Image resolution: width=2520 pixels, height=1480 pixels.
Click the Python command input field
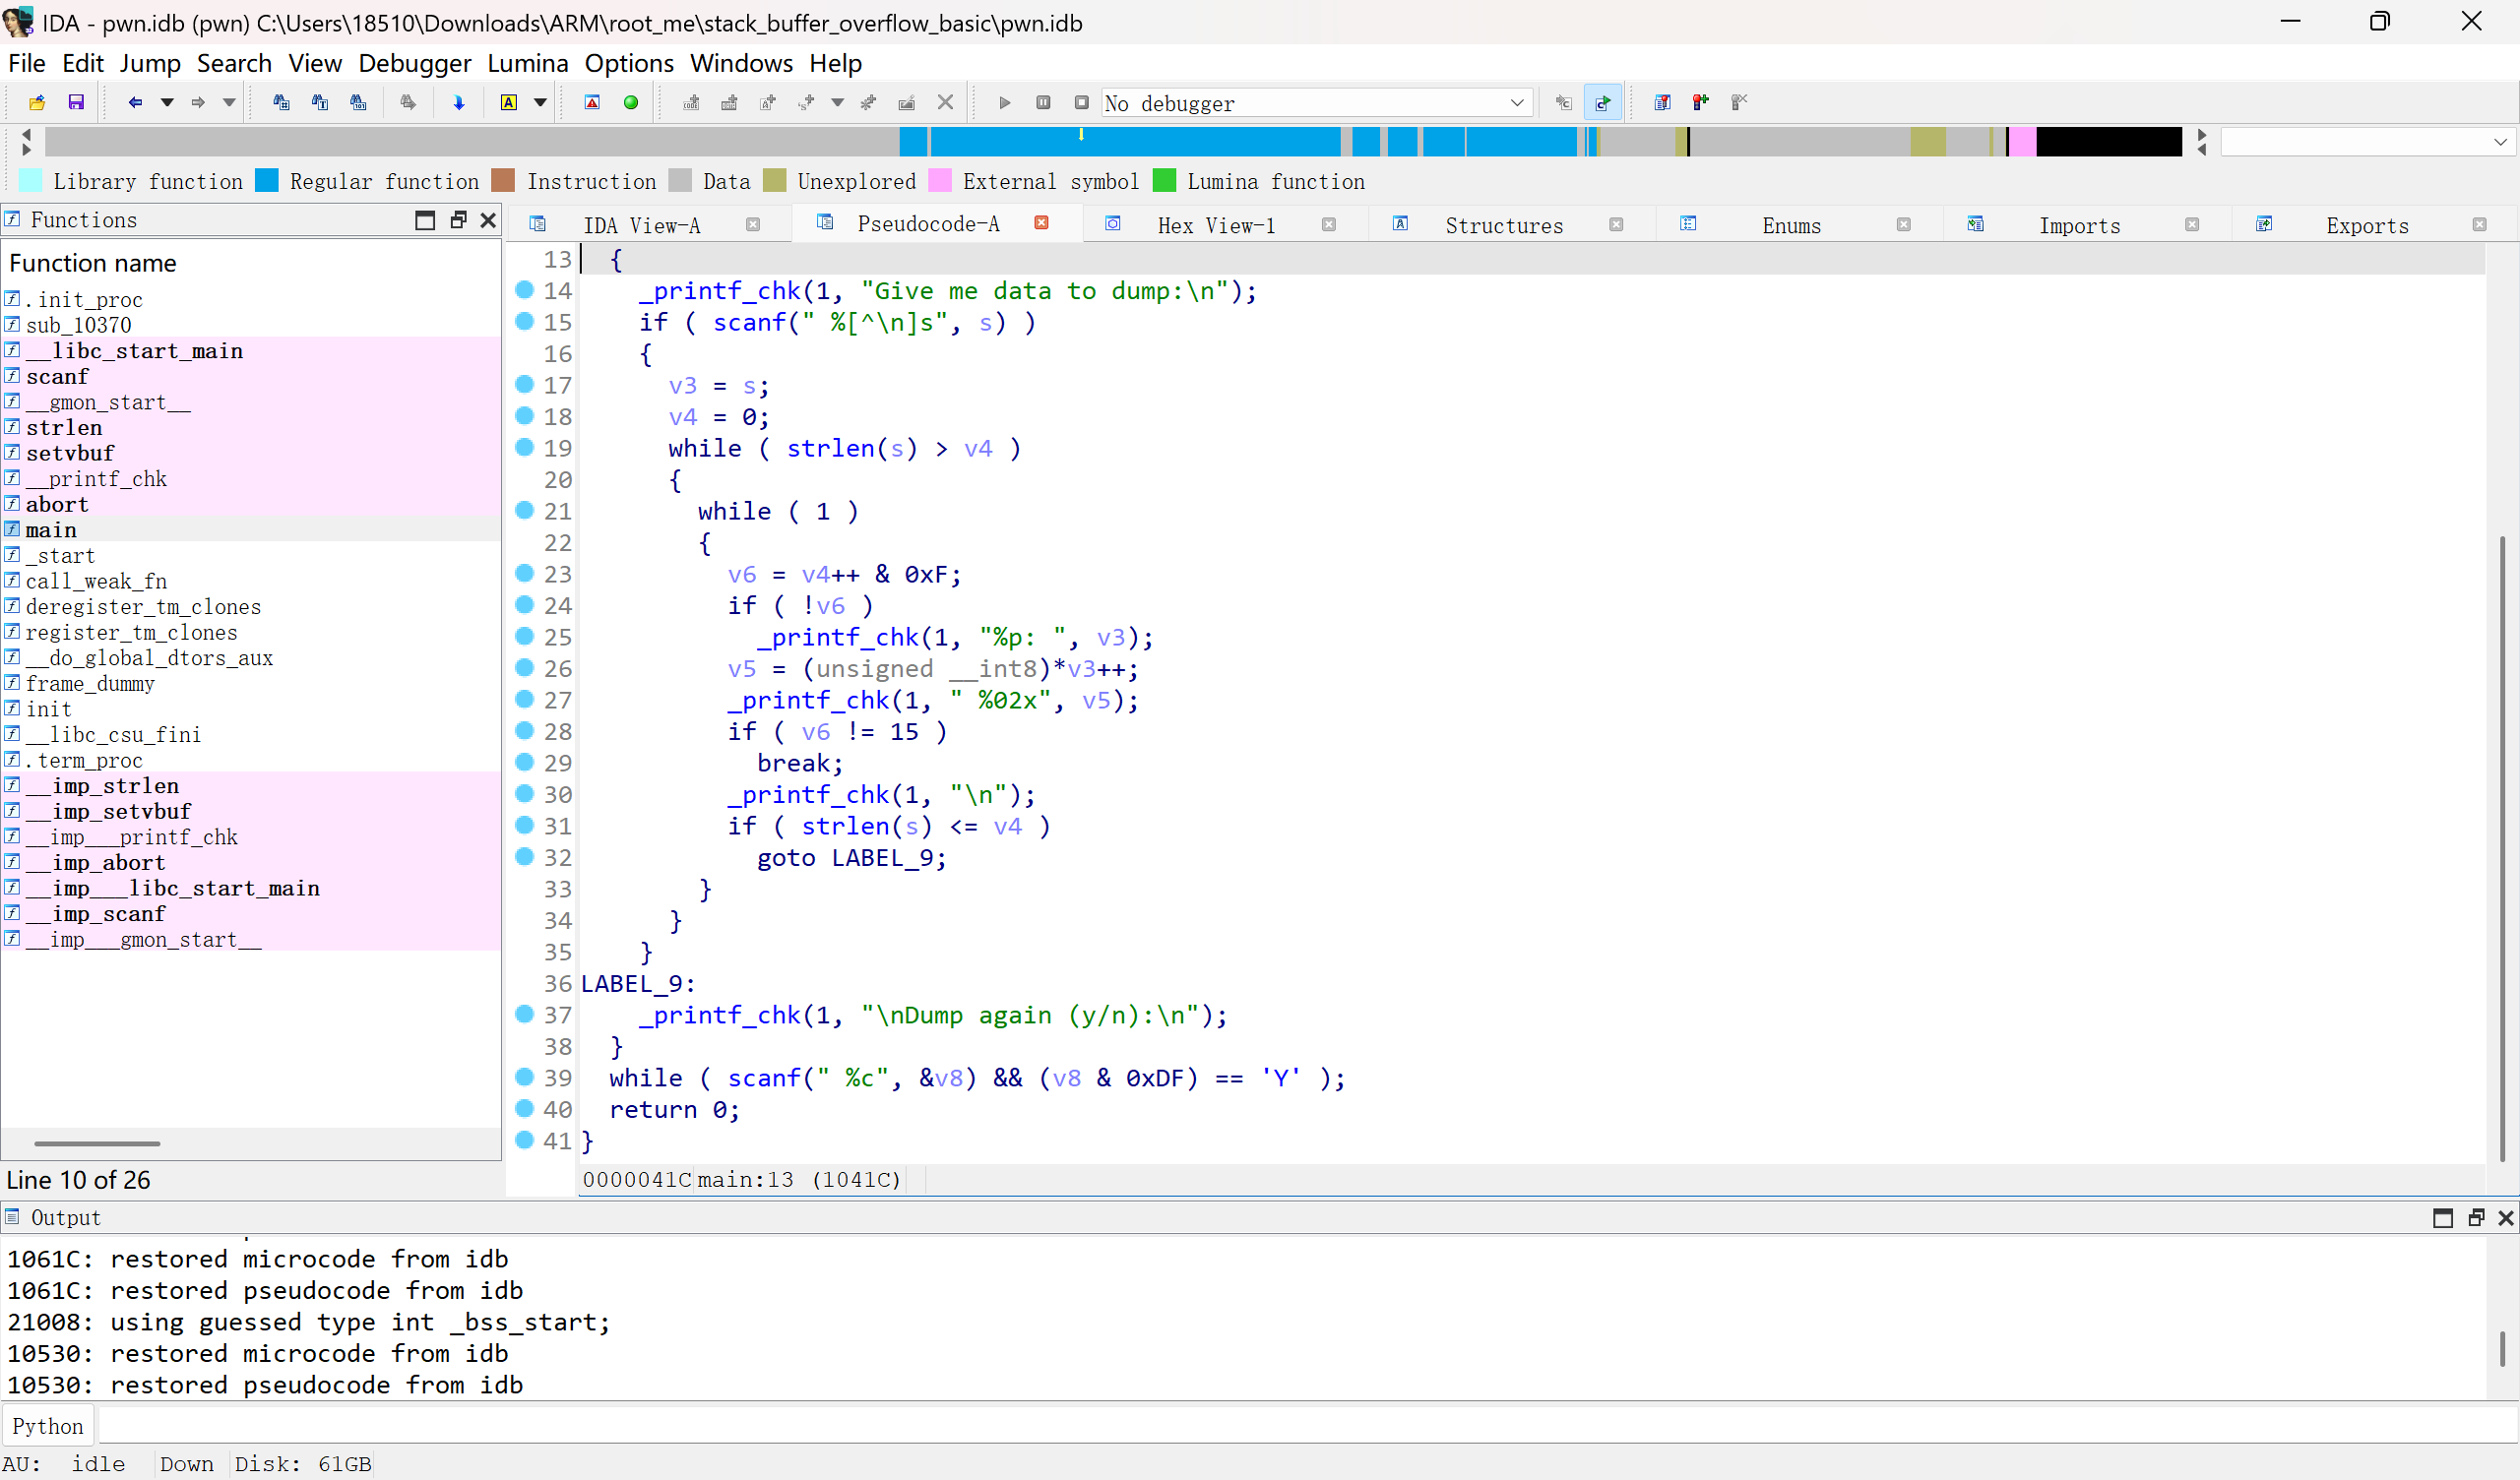pyautogui.click(x=1300, y=1426)
